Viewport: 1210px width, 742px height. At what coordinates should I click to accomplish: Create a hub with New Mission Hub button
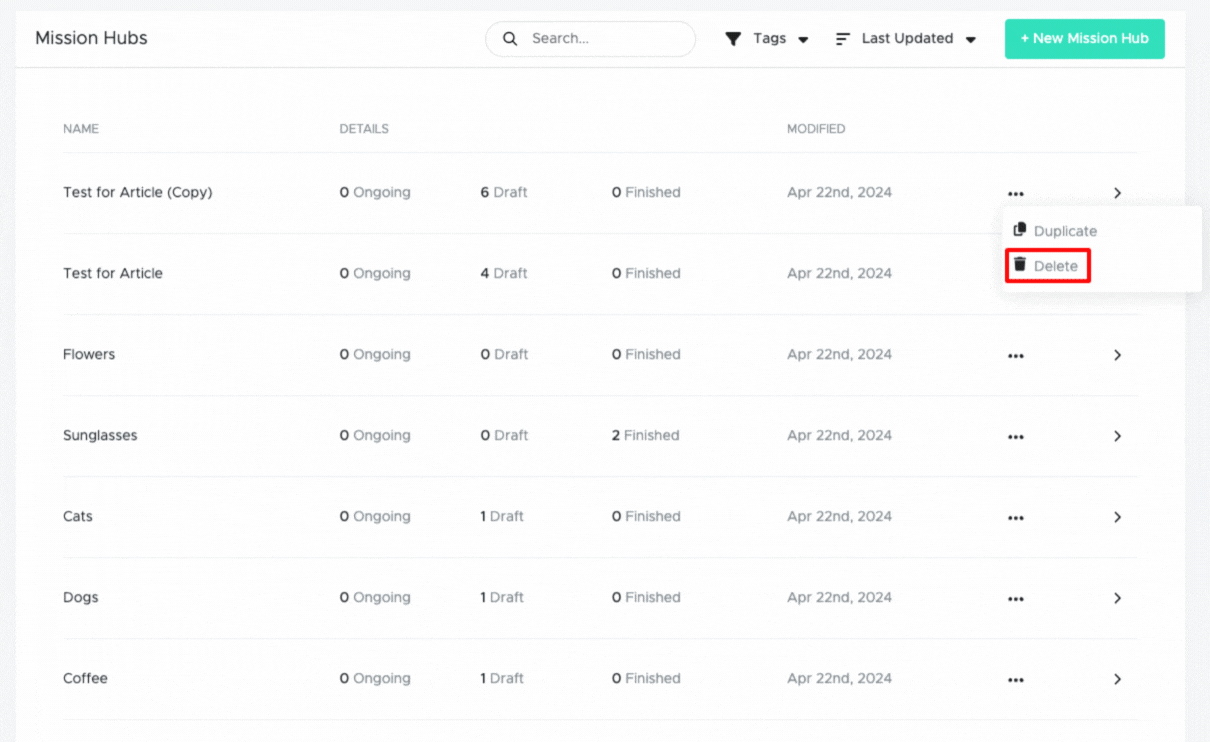click(1085, 39)
